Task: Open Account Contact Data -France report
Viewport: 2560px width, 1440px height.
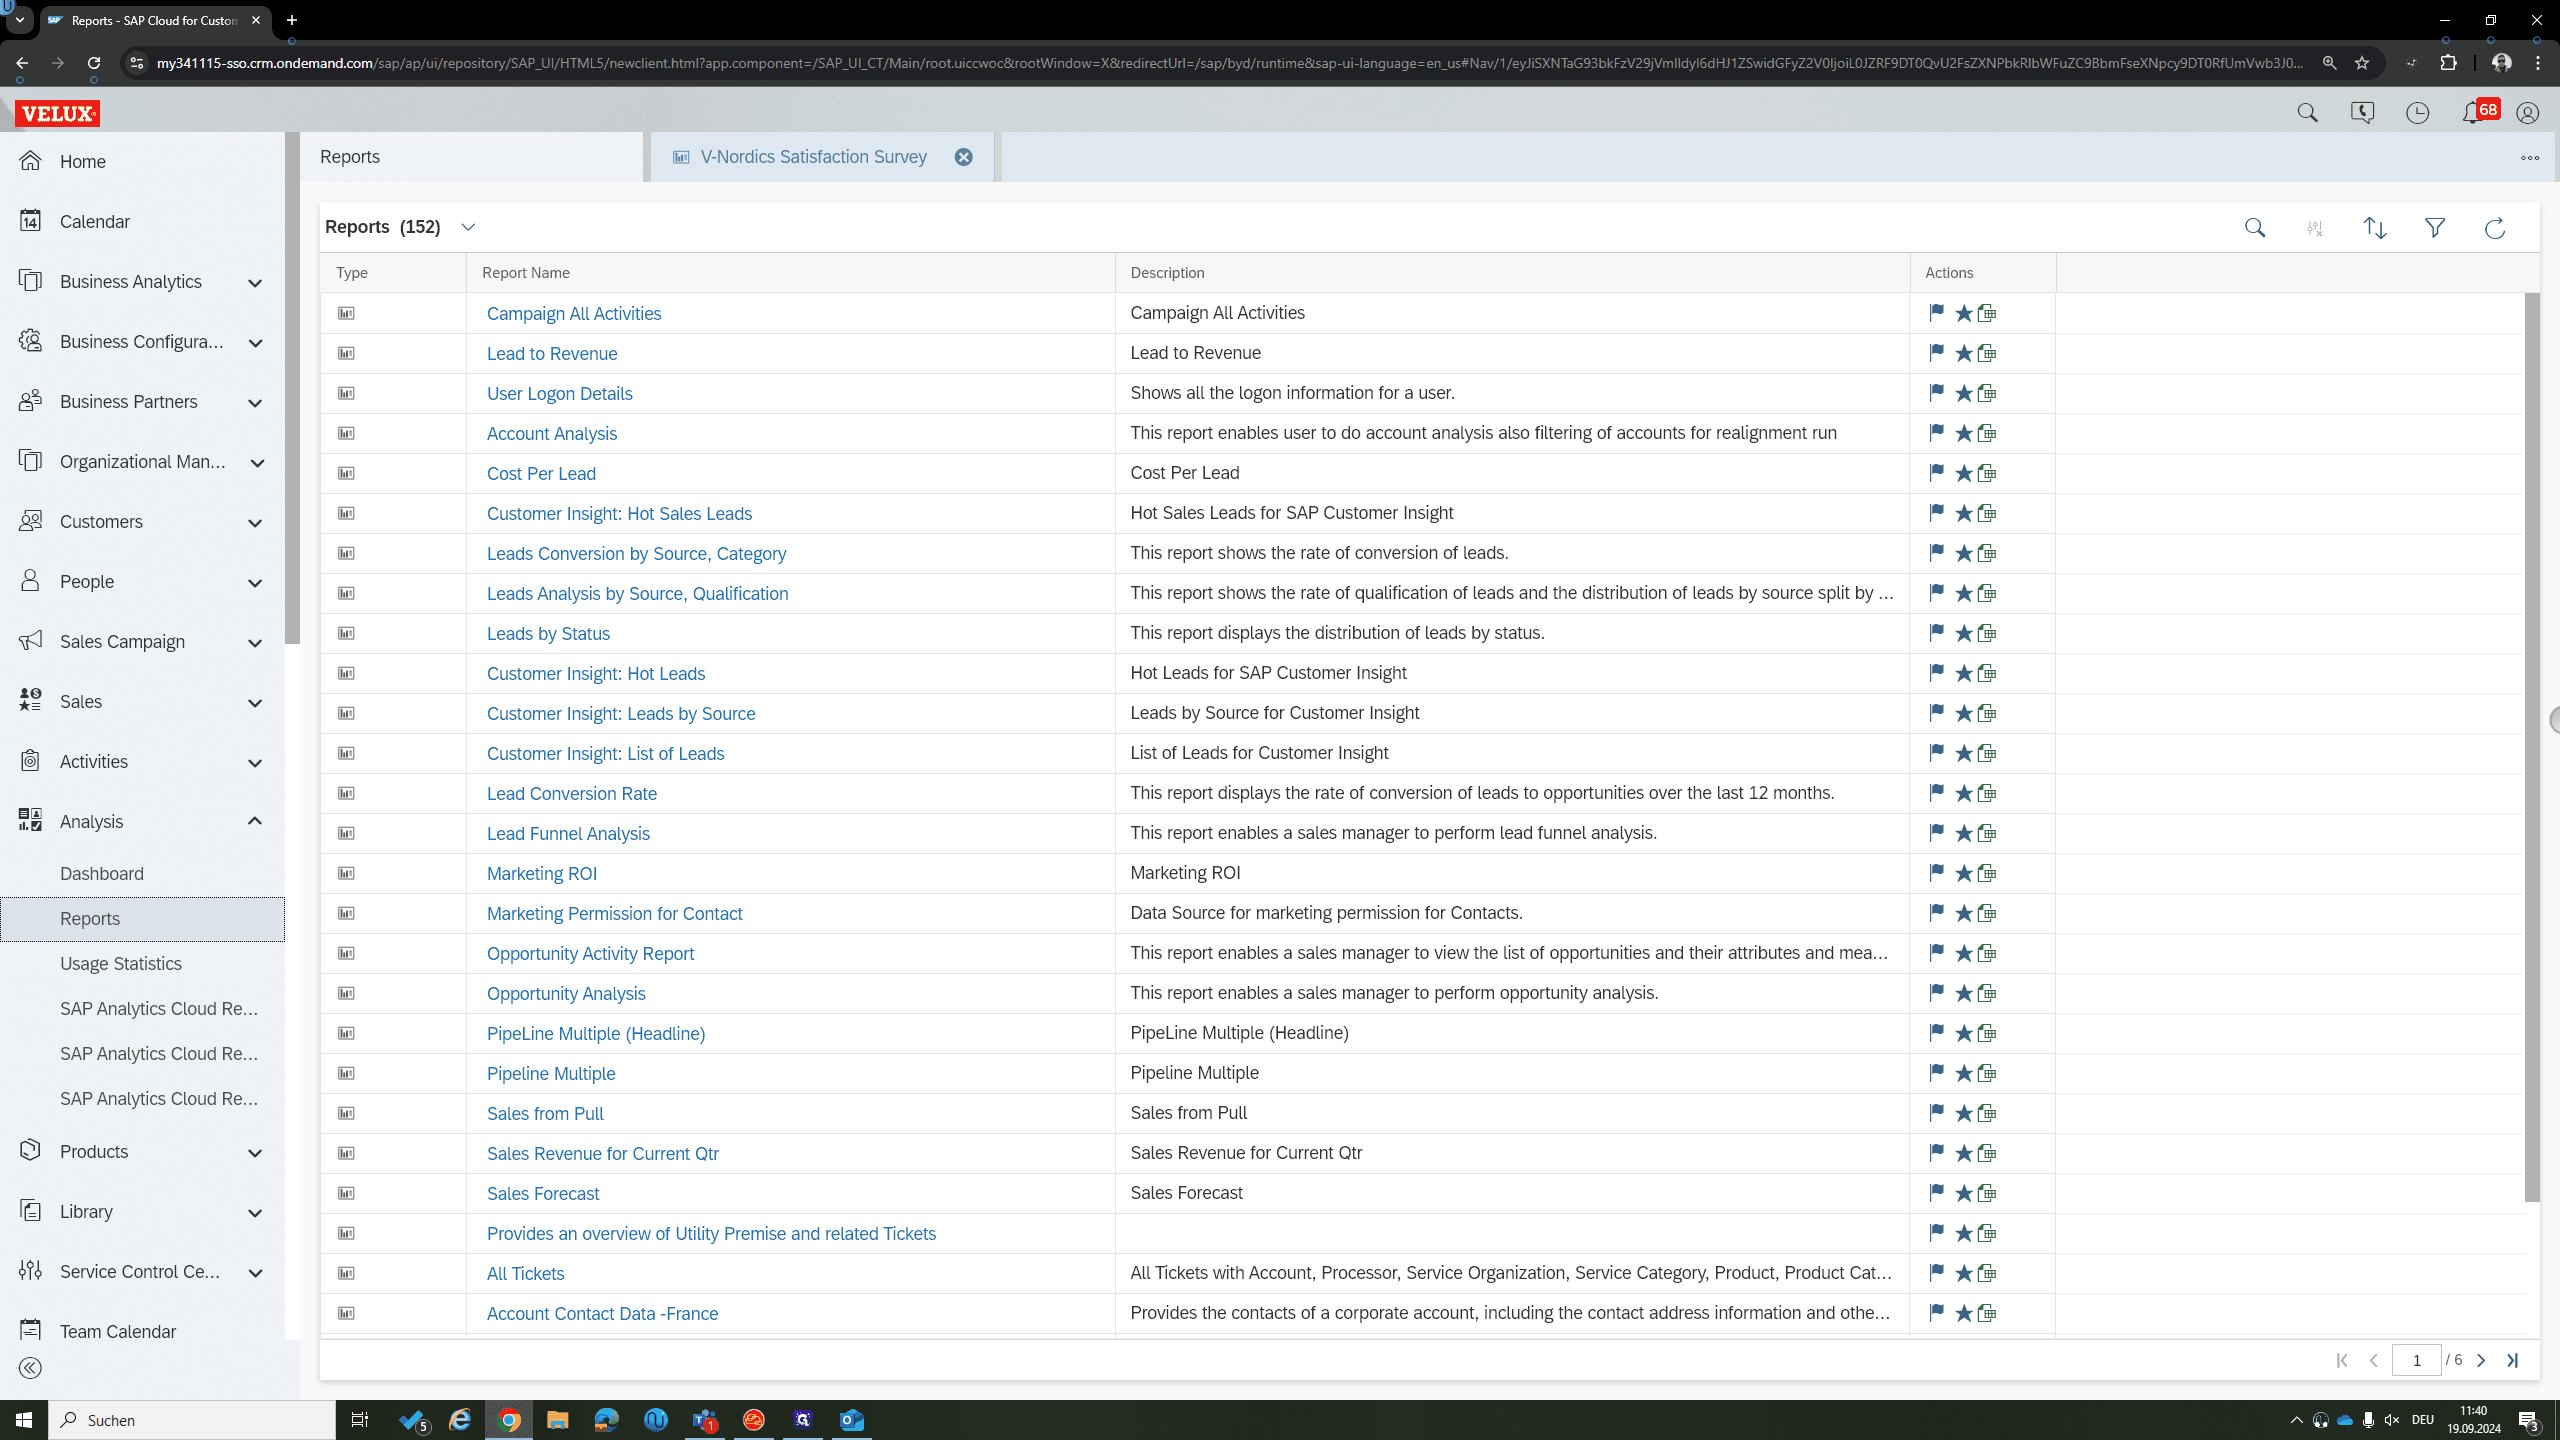Action: pos(602,1314)
